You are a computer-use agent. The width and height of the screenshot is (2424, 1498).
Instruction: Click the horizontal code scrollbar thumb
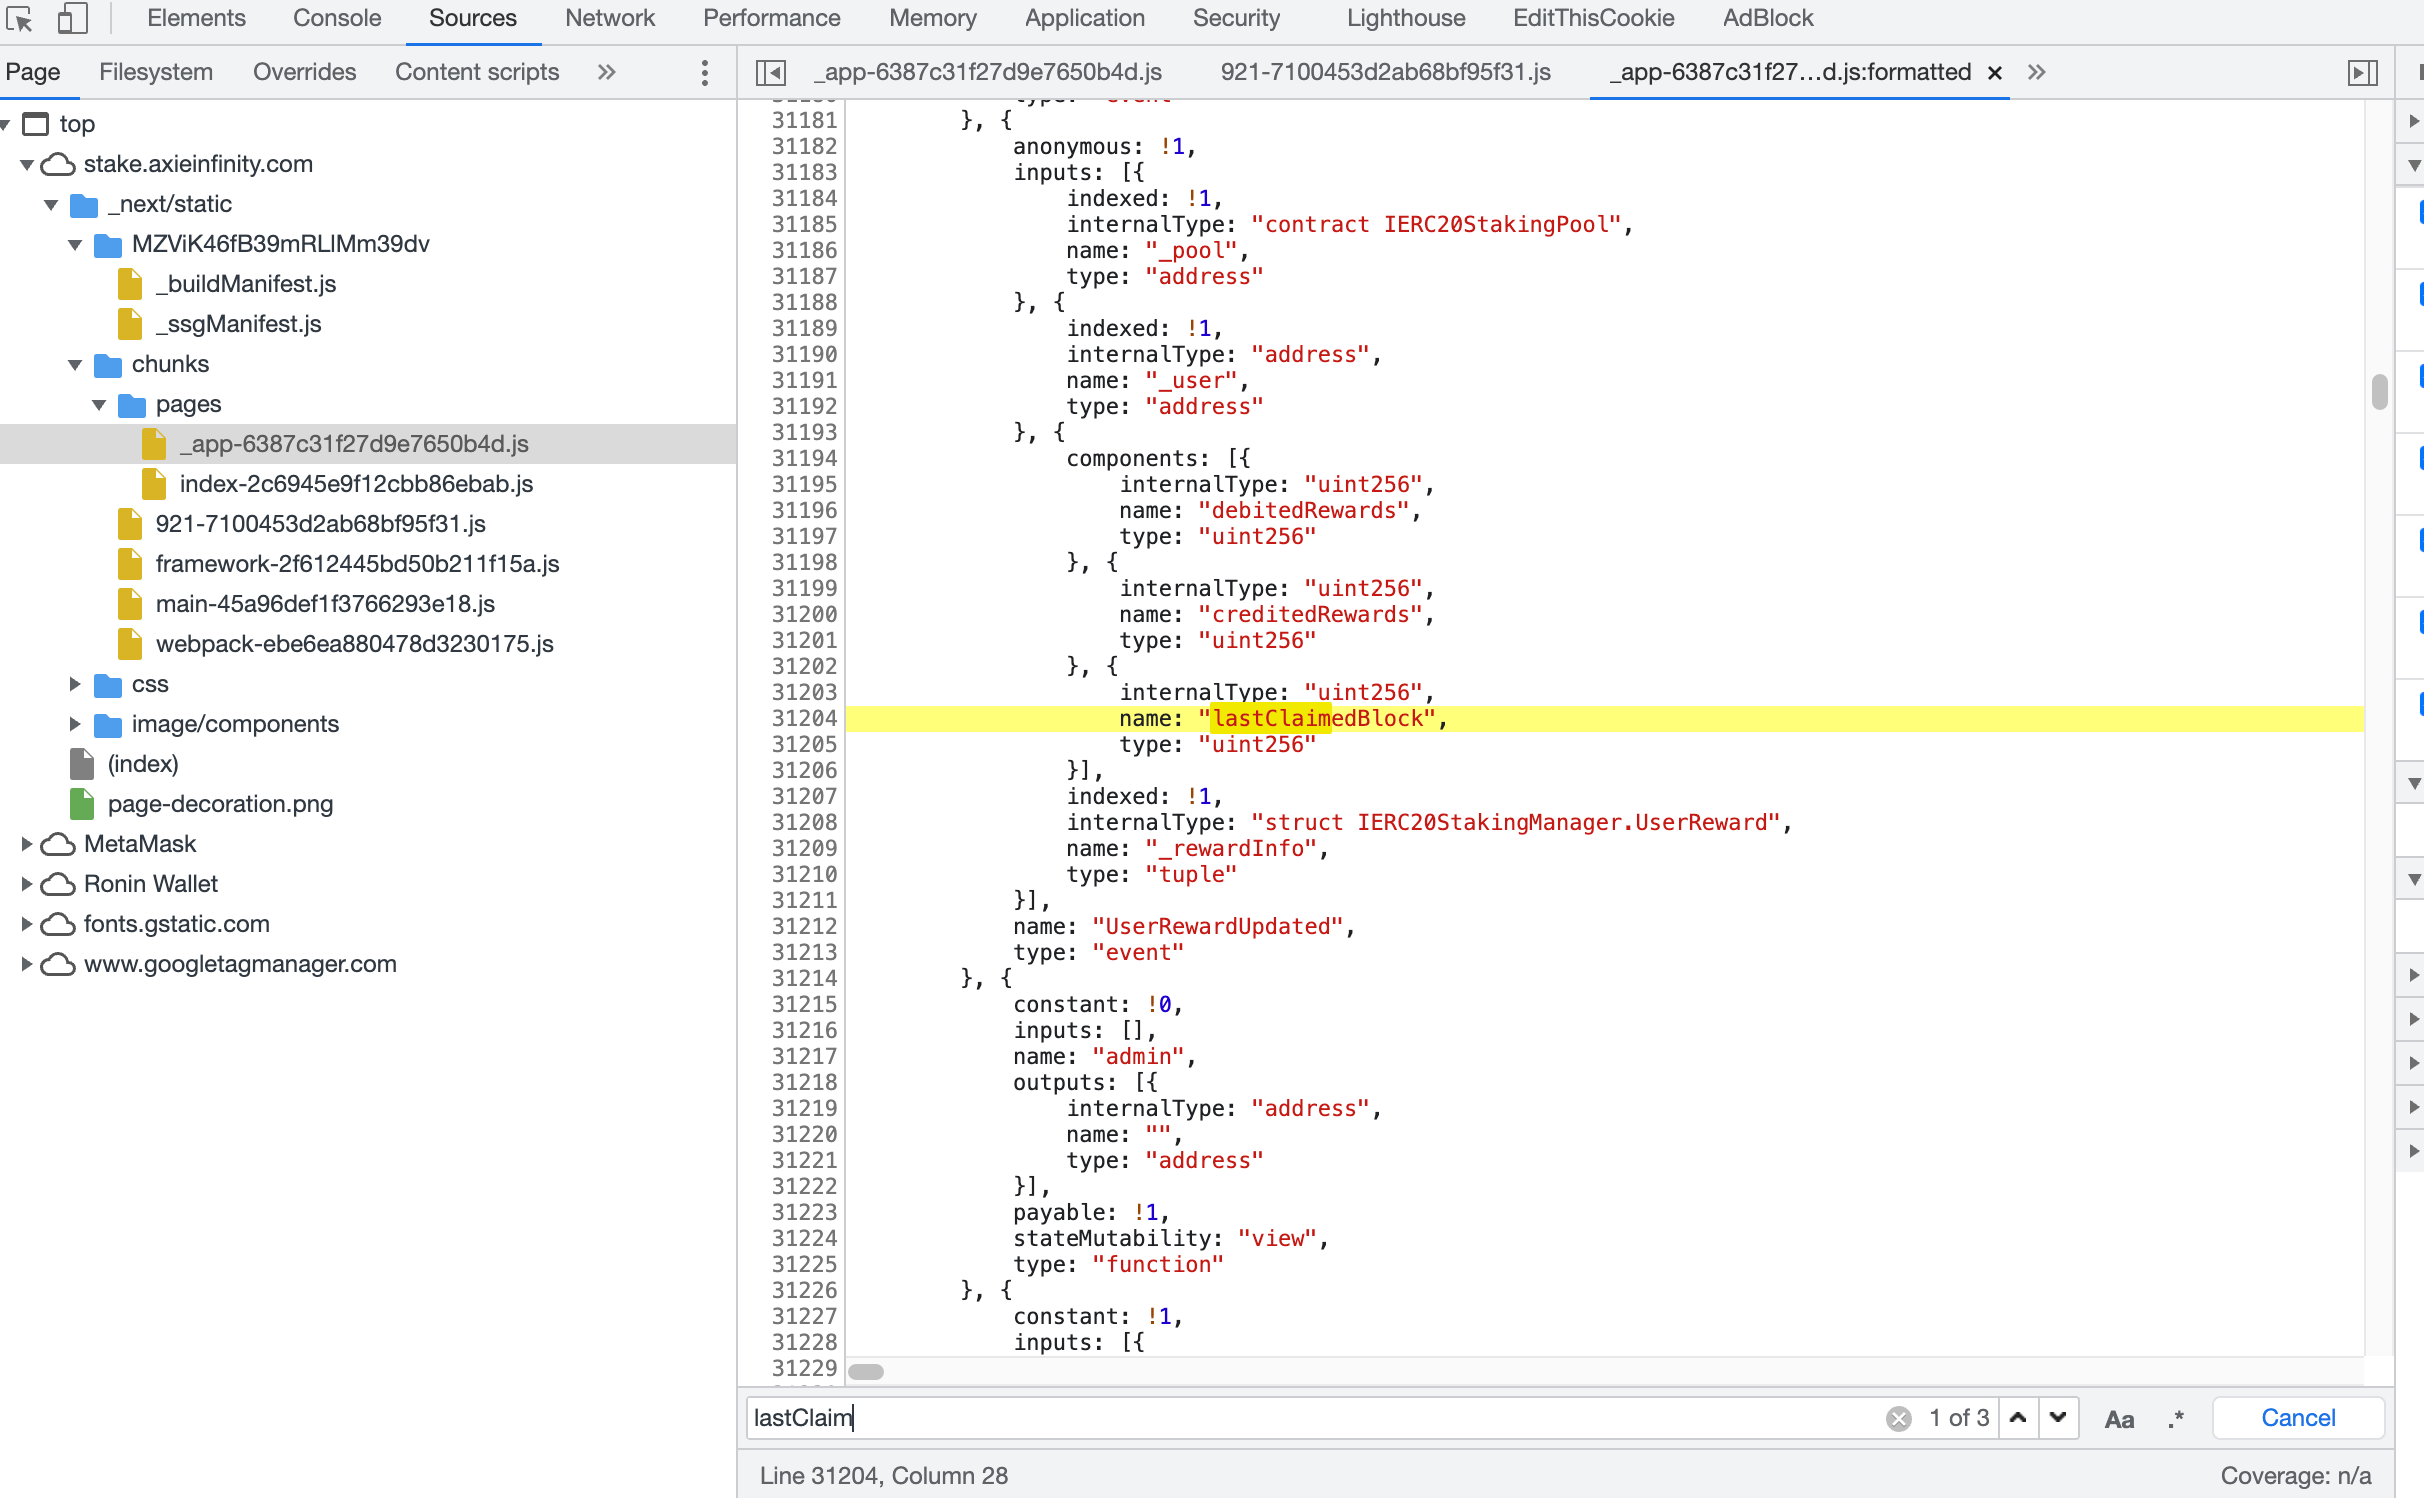tap(866, 1371)
